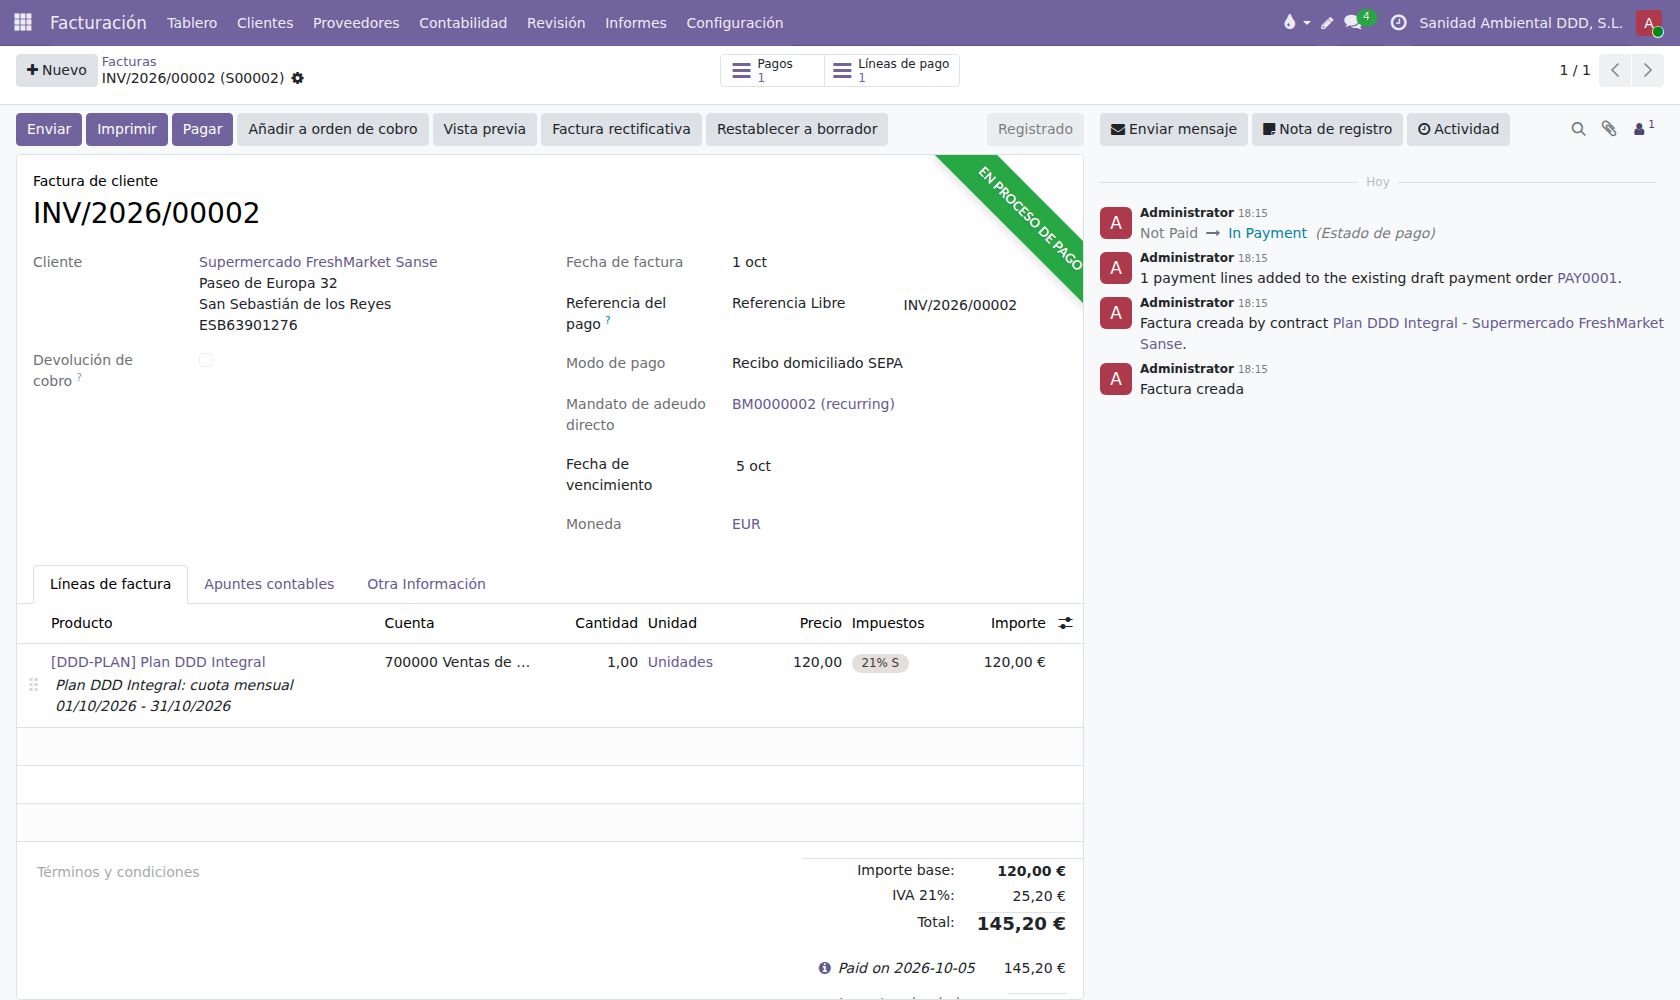Open the apps grid menu icon
The height and width of the screenshot is (1000, 1680).
23,22
